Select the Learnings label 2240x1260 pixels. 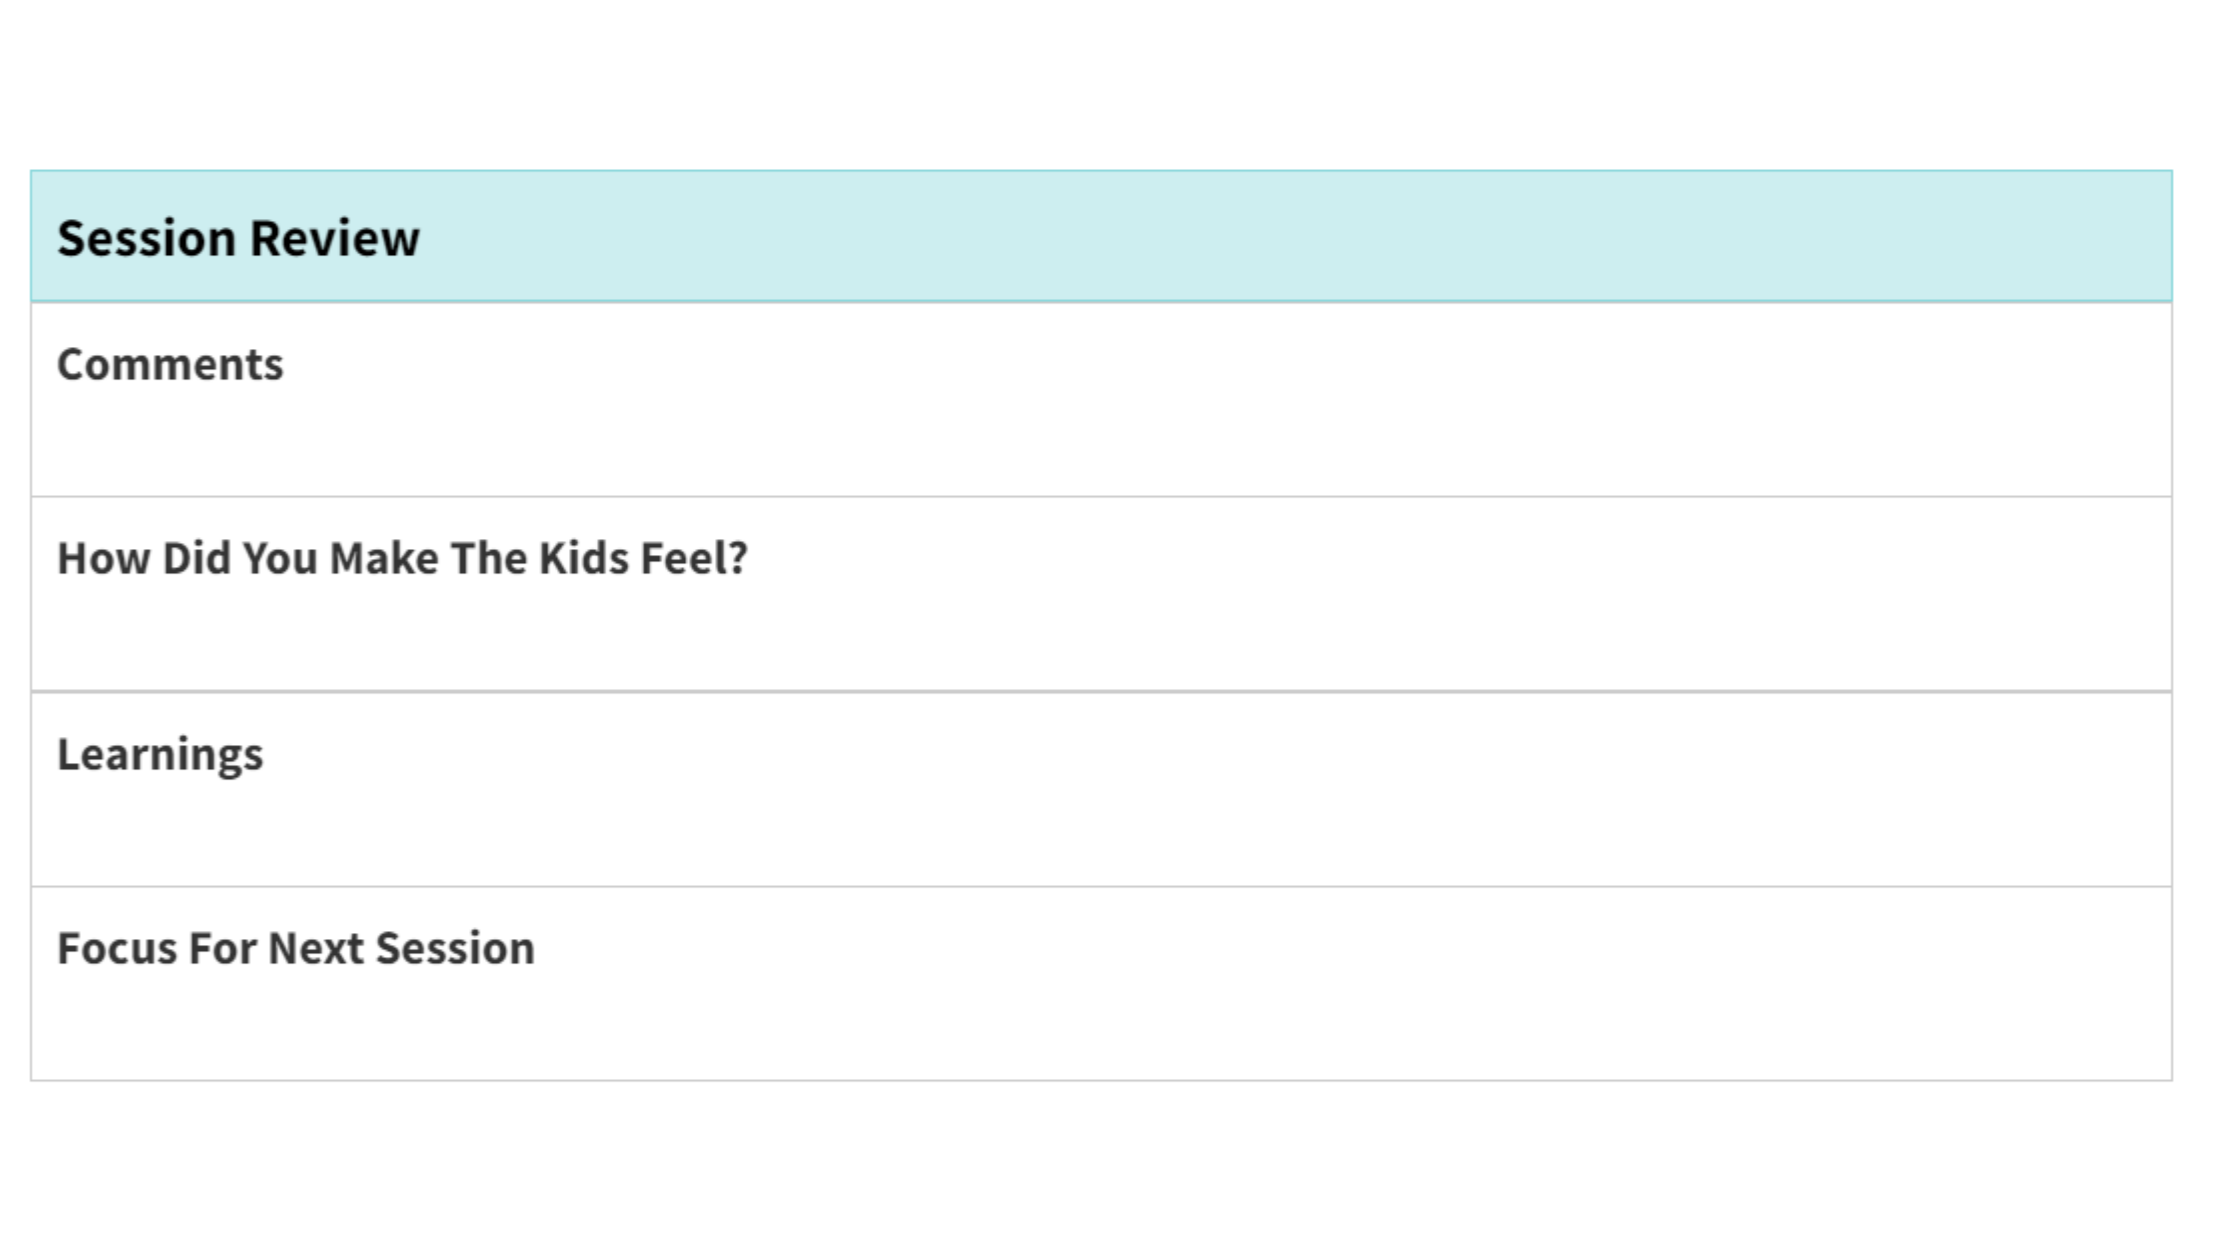[160, 754]
